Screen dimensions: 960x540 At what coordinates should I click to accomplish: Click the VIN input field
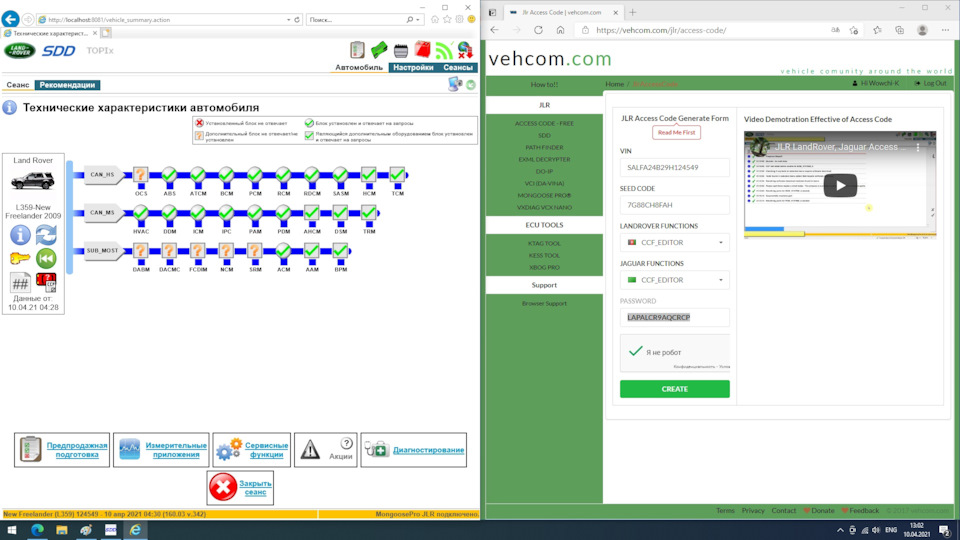675,167
